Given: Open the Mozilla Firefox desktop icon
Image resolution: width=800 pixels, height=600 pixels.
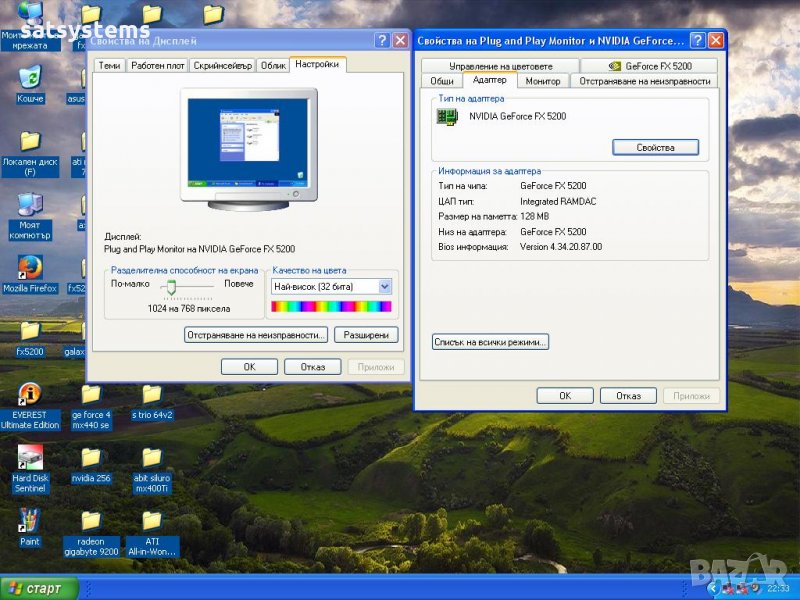Looking at the screenshot, I should tap(30, 268).
